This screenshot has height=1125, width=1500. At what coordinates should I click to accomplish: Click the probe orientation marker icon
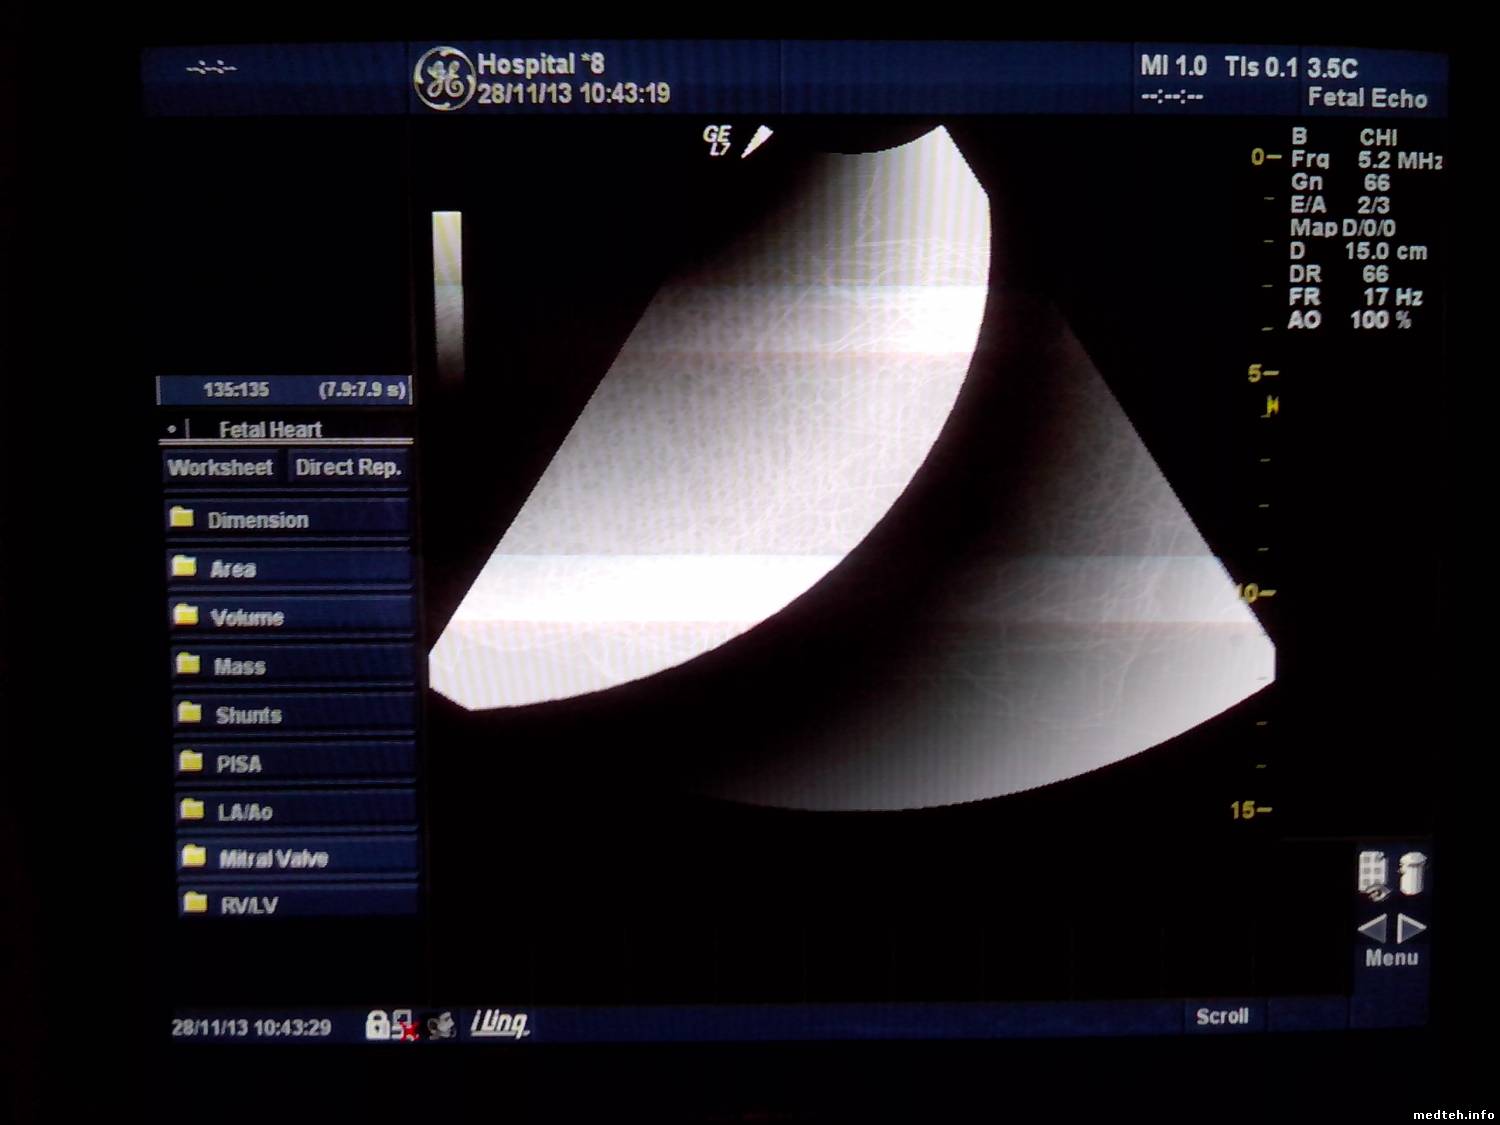pyautogui.click(x=756, y=141)
